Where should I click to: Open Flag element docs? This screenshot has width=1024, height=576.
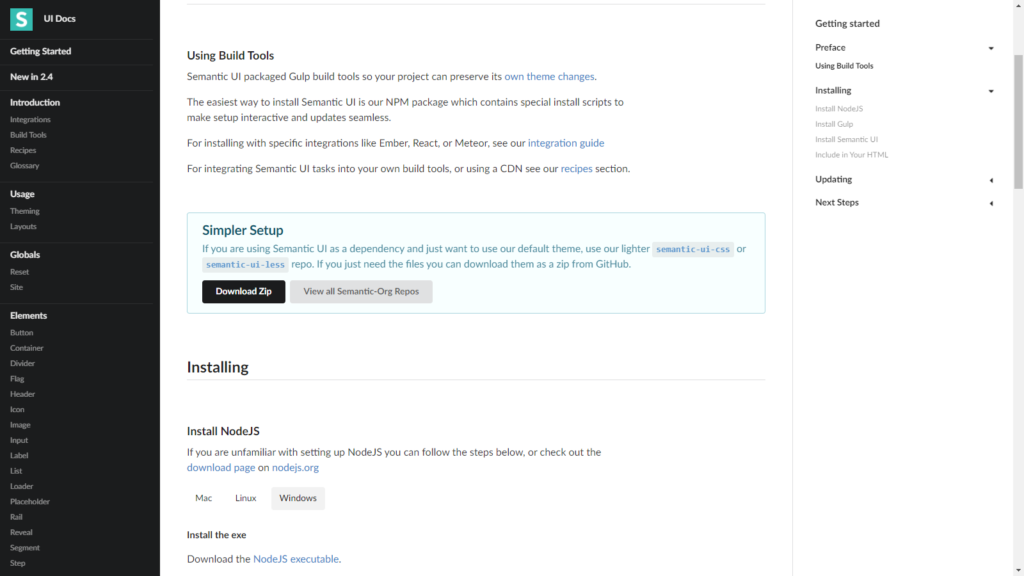tap(17, 379)
